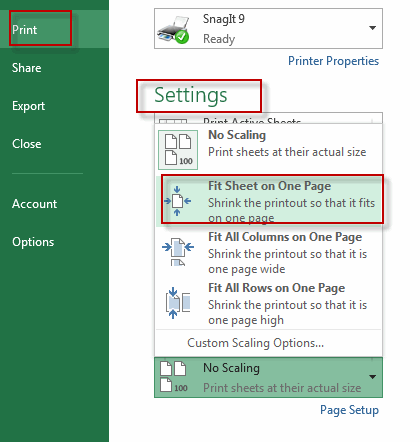Viewport: 420px width, 442px height.
Task: Click the SnagIt 9 printer icon
Action: coord(174,30)
